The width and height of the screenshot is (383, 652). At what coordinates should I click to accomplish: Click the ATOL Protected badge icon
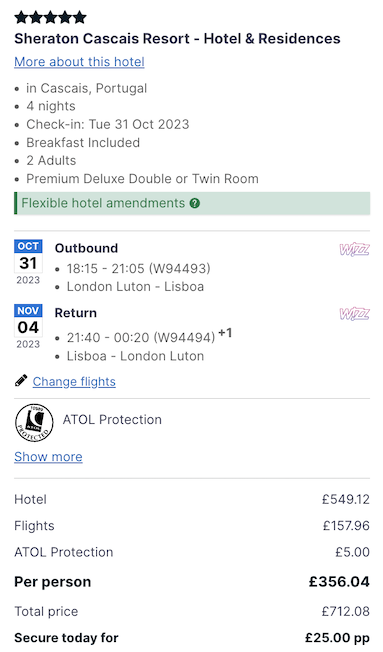point(34,423)
